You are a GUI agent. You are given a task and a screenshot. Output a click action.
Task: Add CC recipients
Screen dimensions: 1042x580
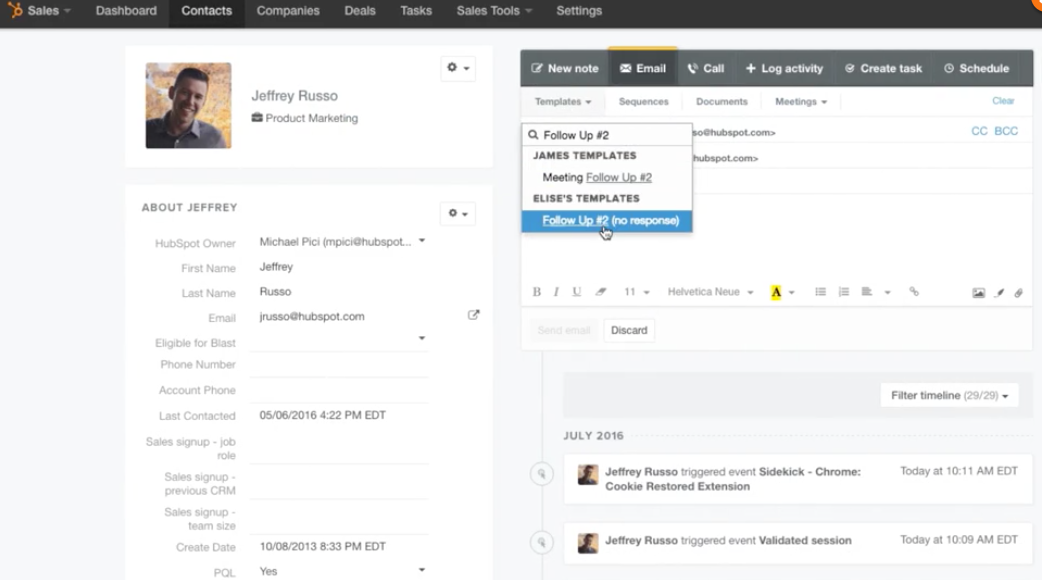click(979, 131)
